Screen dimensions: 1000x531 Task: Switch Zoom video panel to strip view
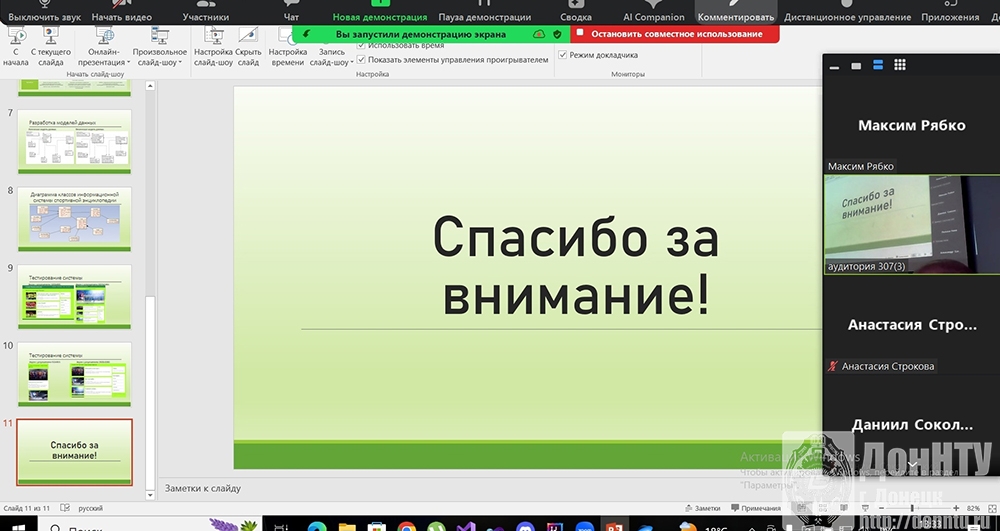[x=878, y=65]
